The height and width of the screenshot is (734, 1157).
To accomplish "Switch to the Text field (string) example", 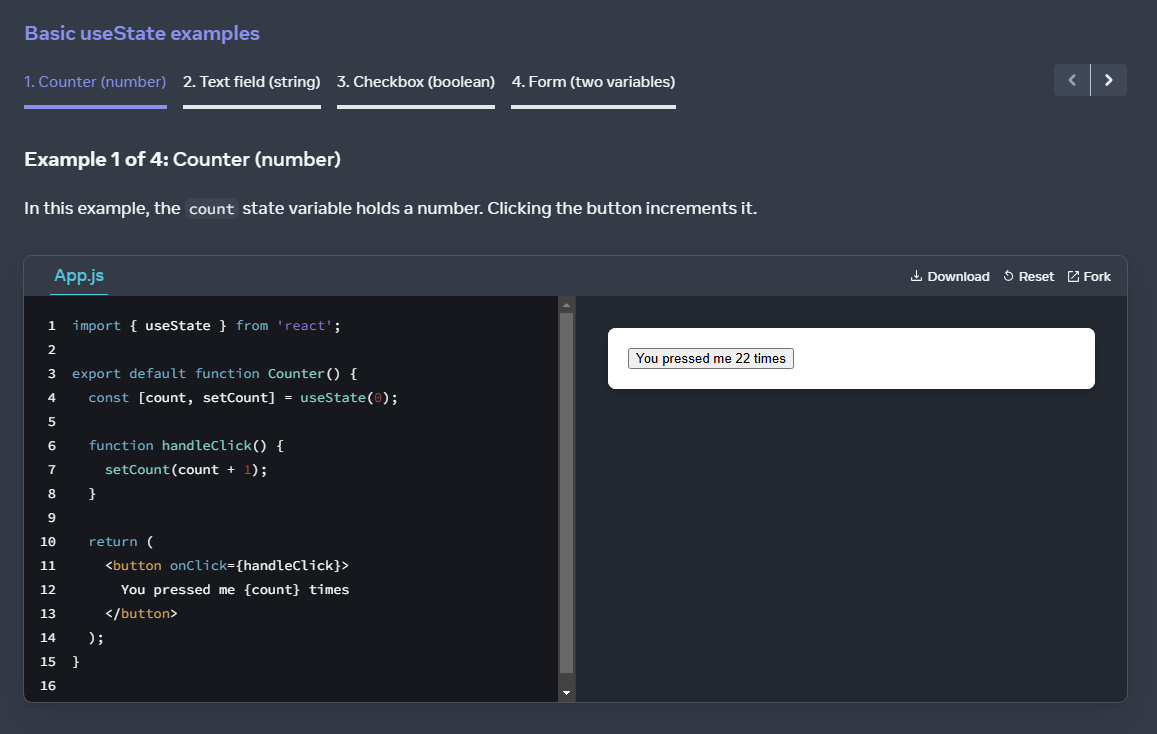I will tap(251, 81).
